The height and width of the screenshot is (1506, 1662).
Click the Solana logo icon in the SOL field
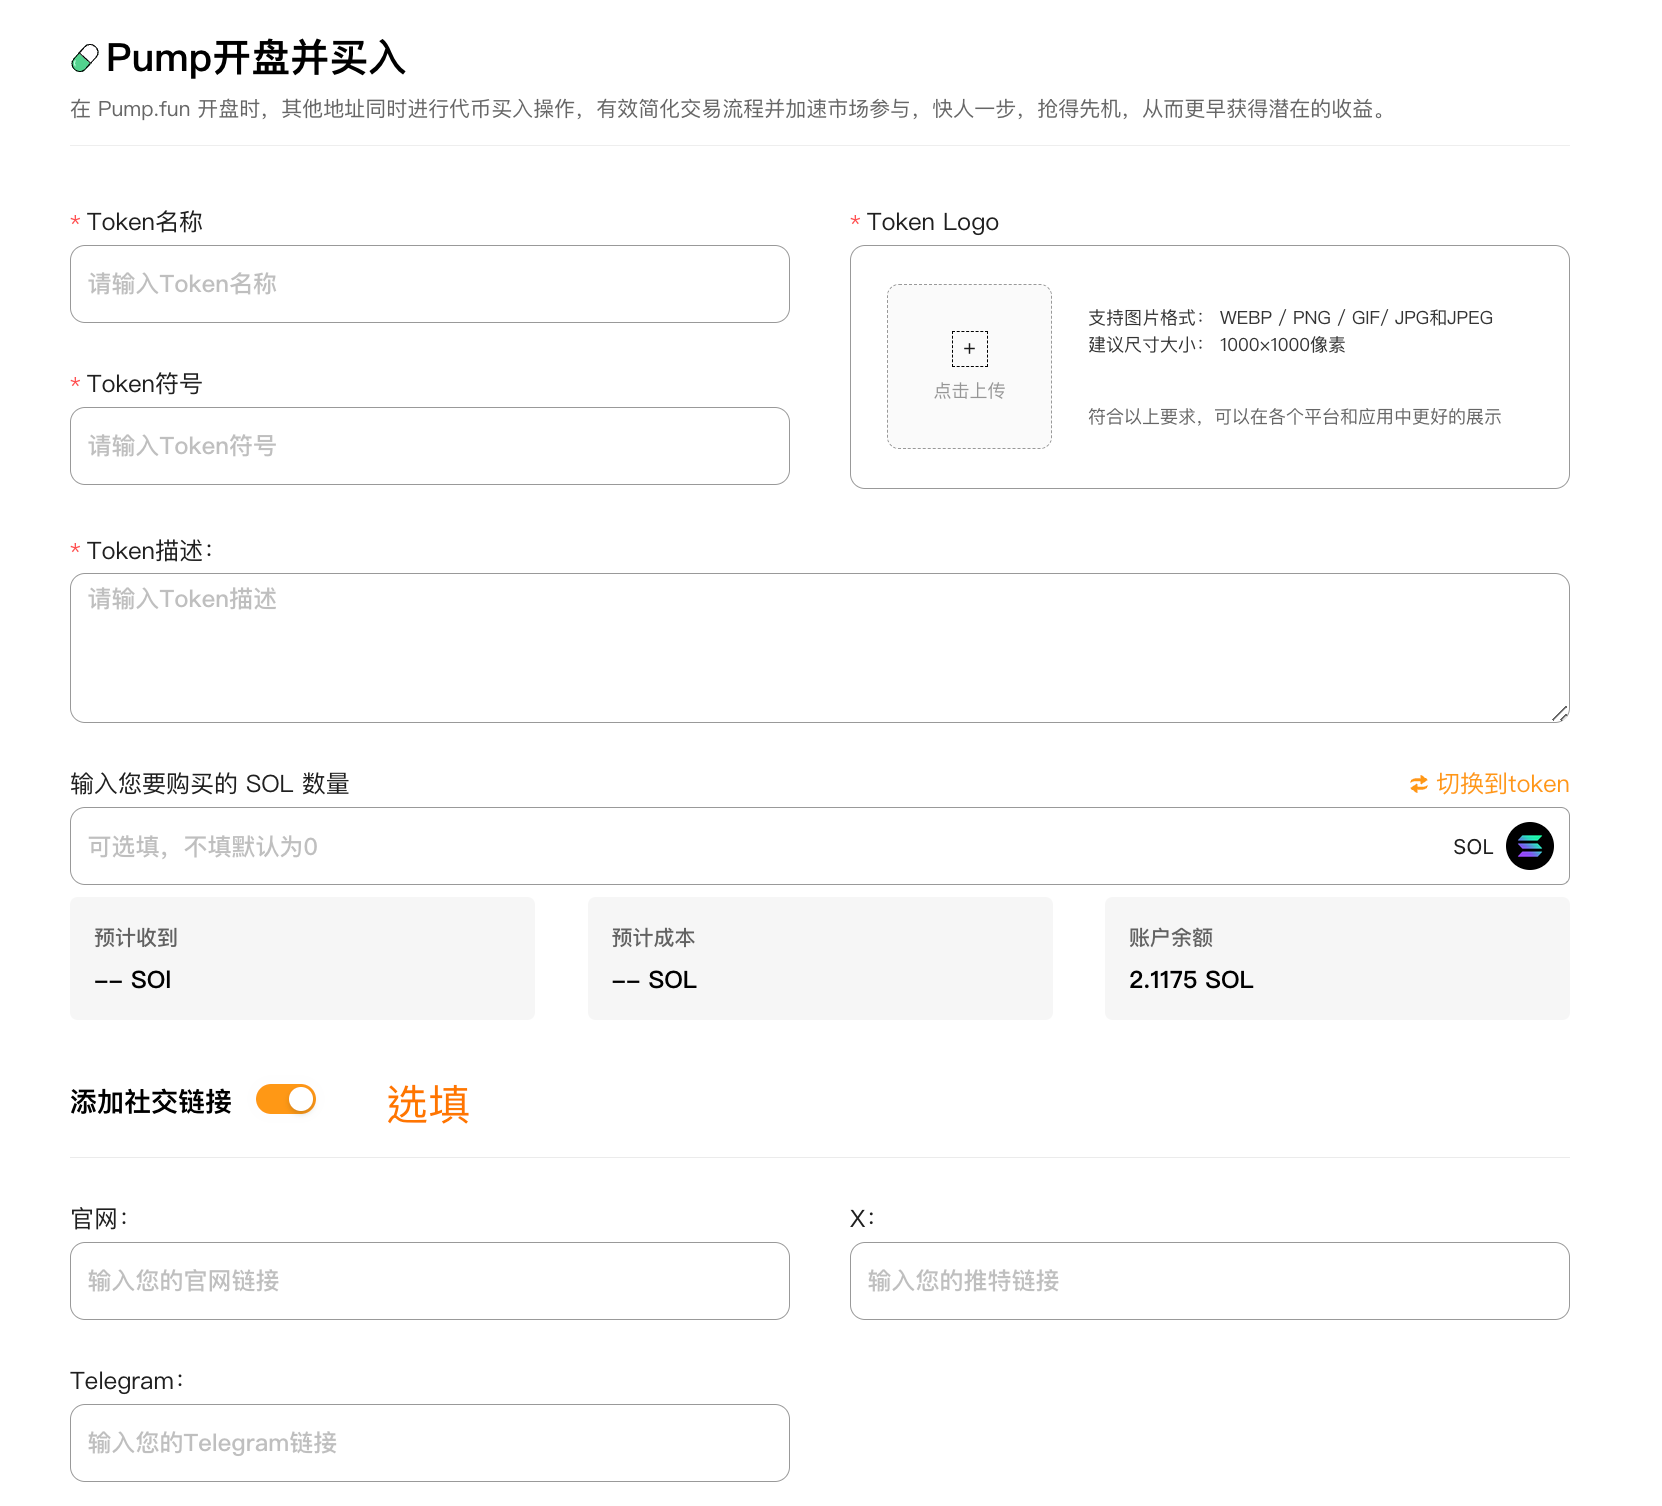point(1529,846)
